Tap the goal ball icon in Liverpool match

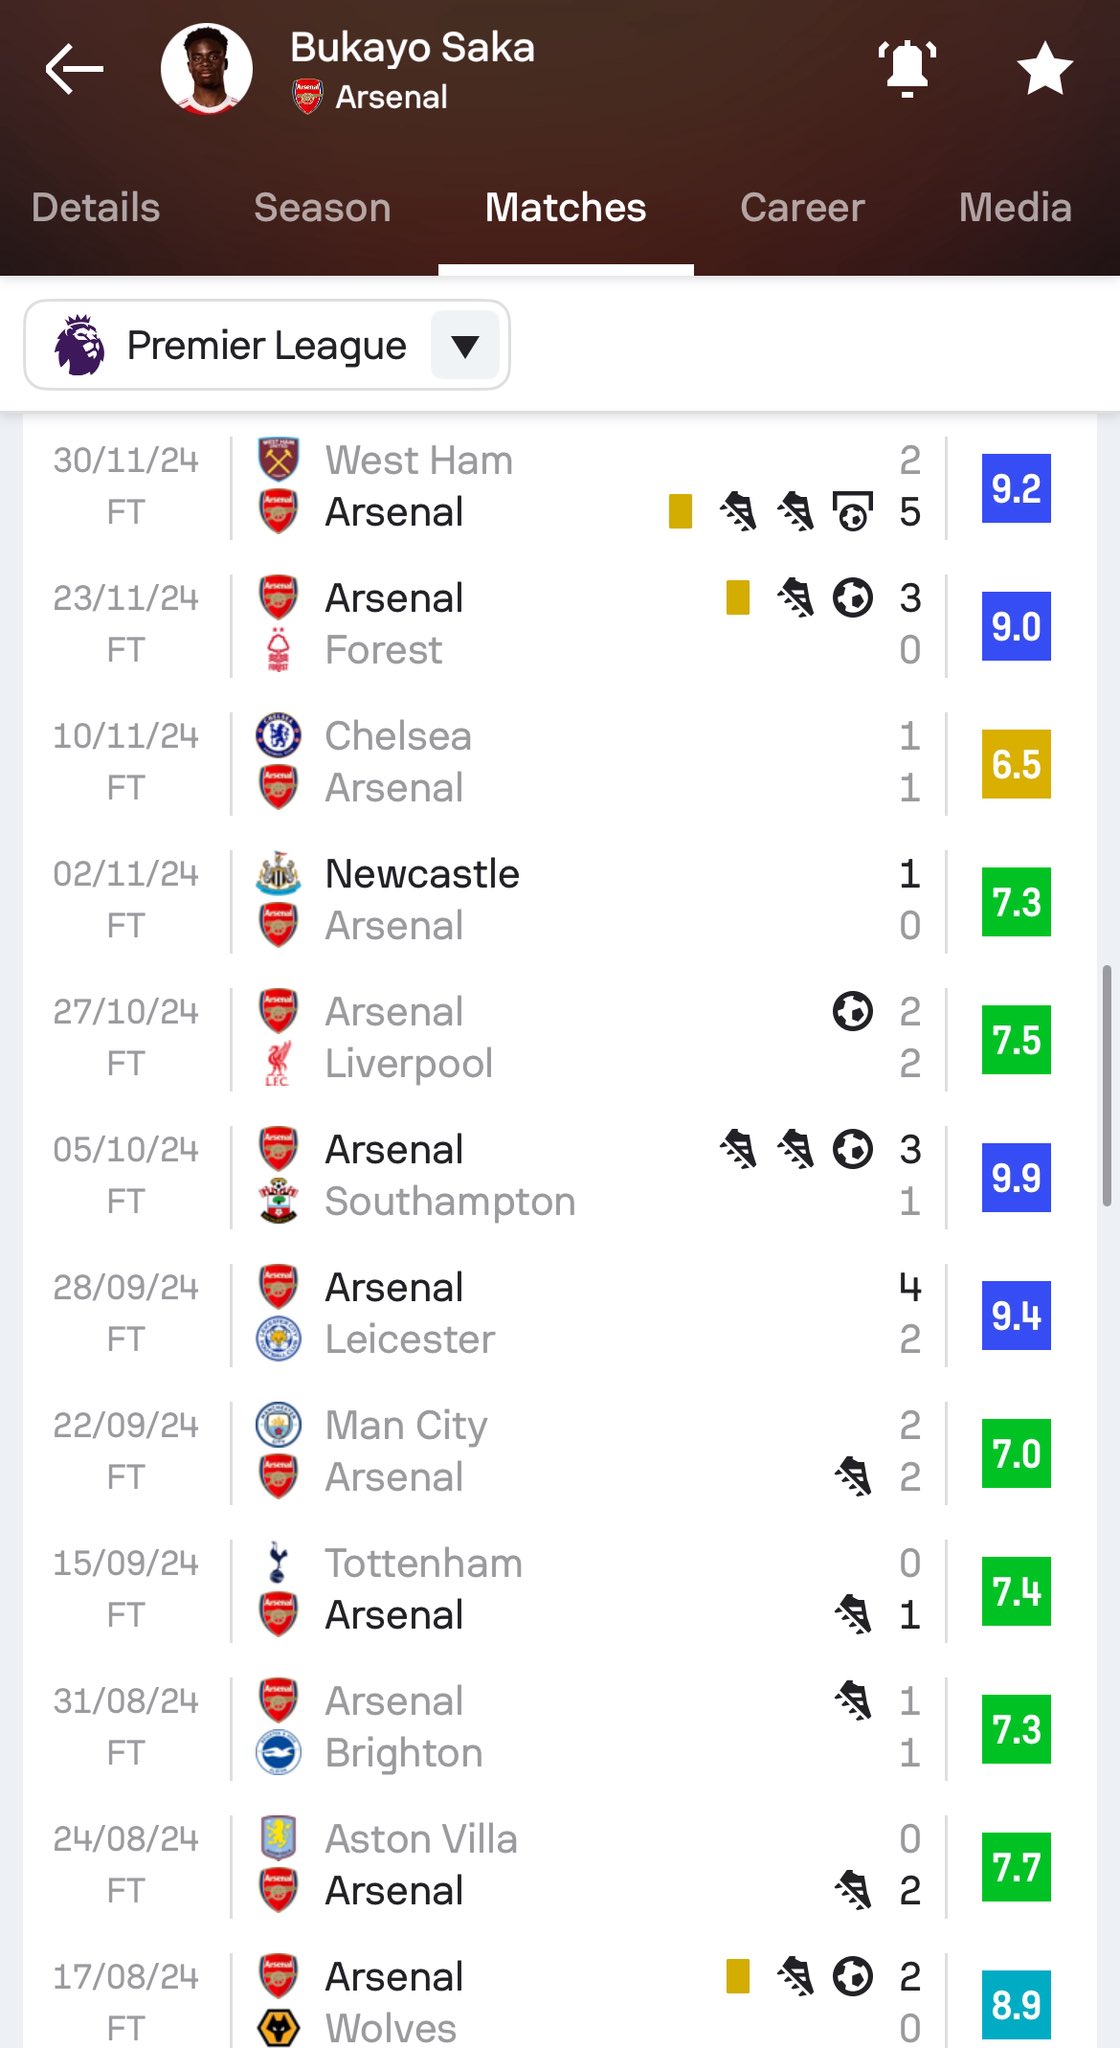pos(852,1011)
